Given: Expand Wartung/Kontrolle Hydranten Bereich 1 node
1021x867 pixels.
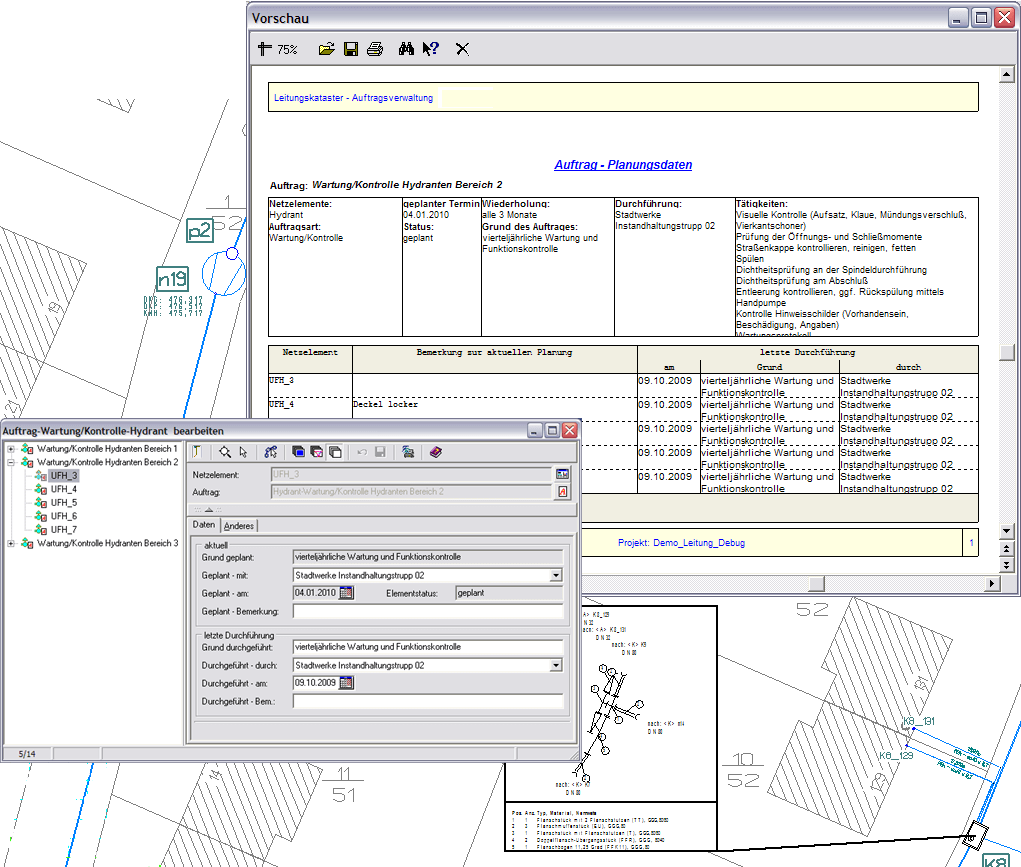Looking at the screenshot, I should [11, 449].
